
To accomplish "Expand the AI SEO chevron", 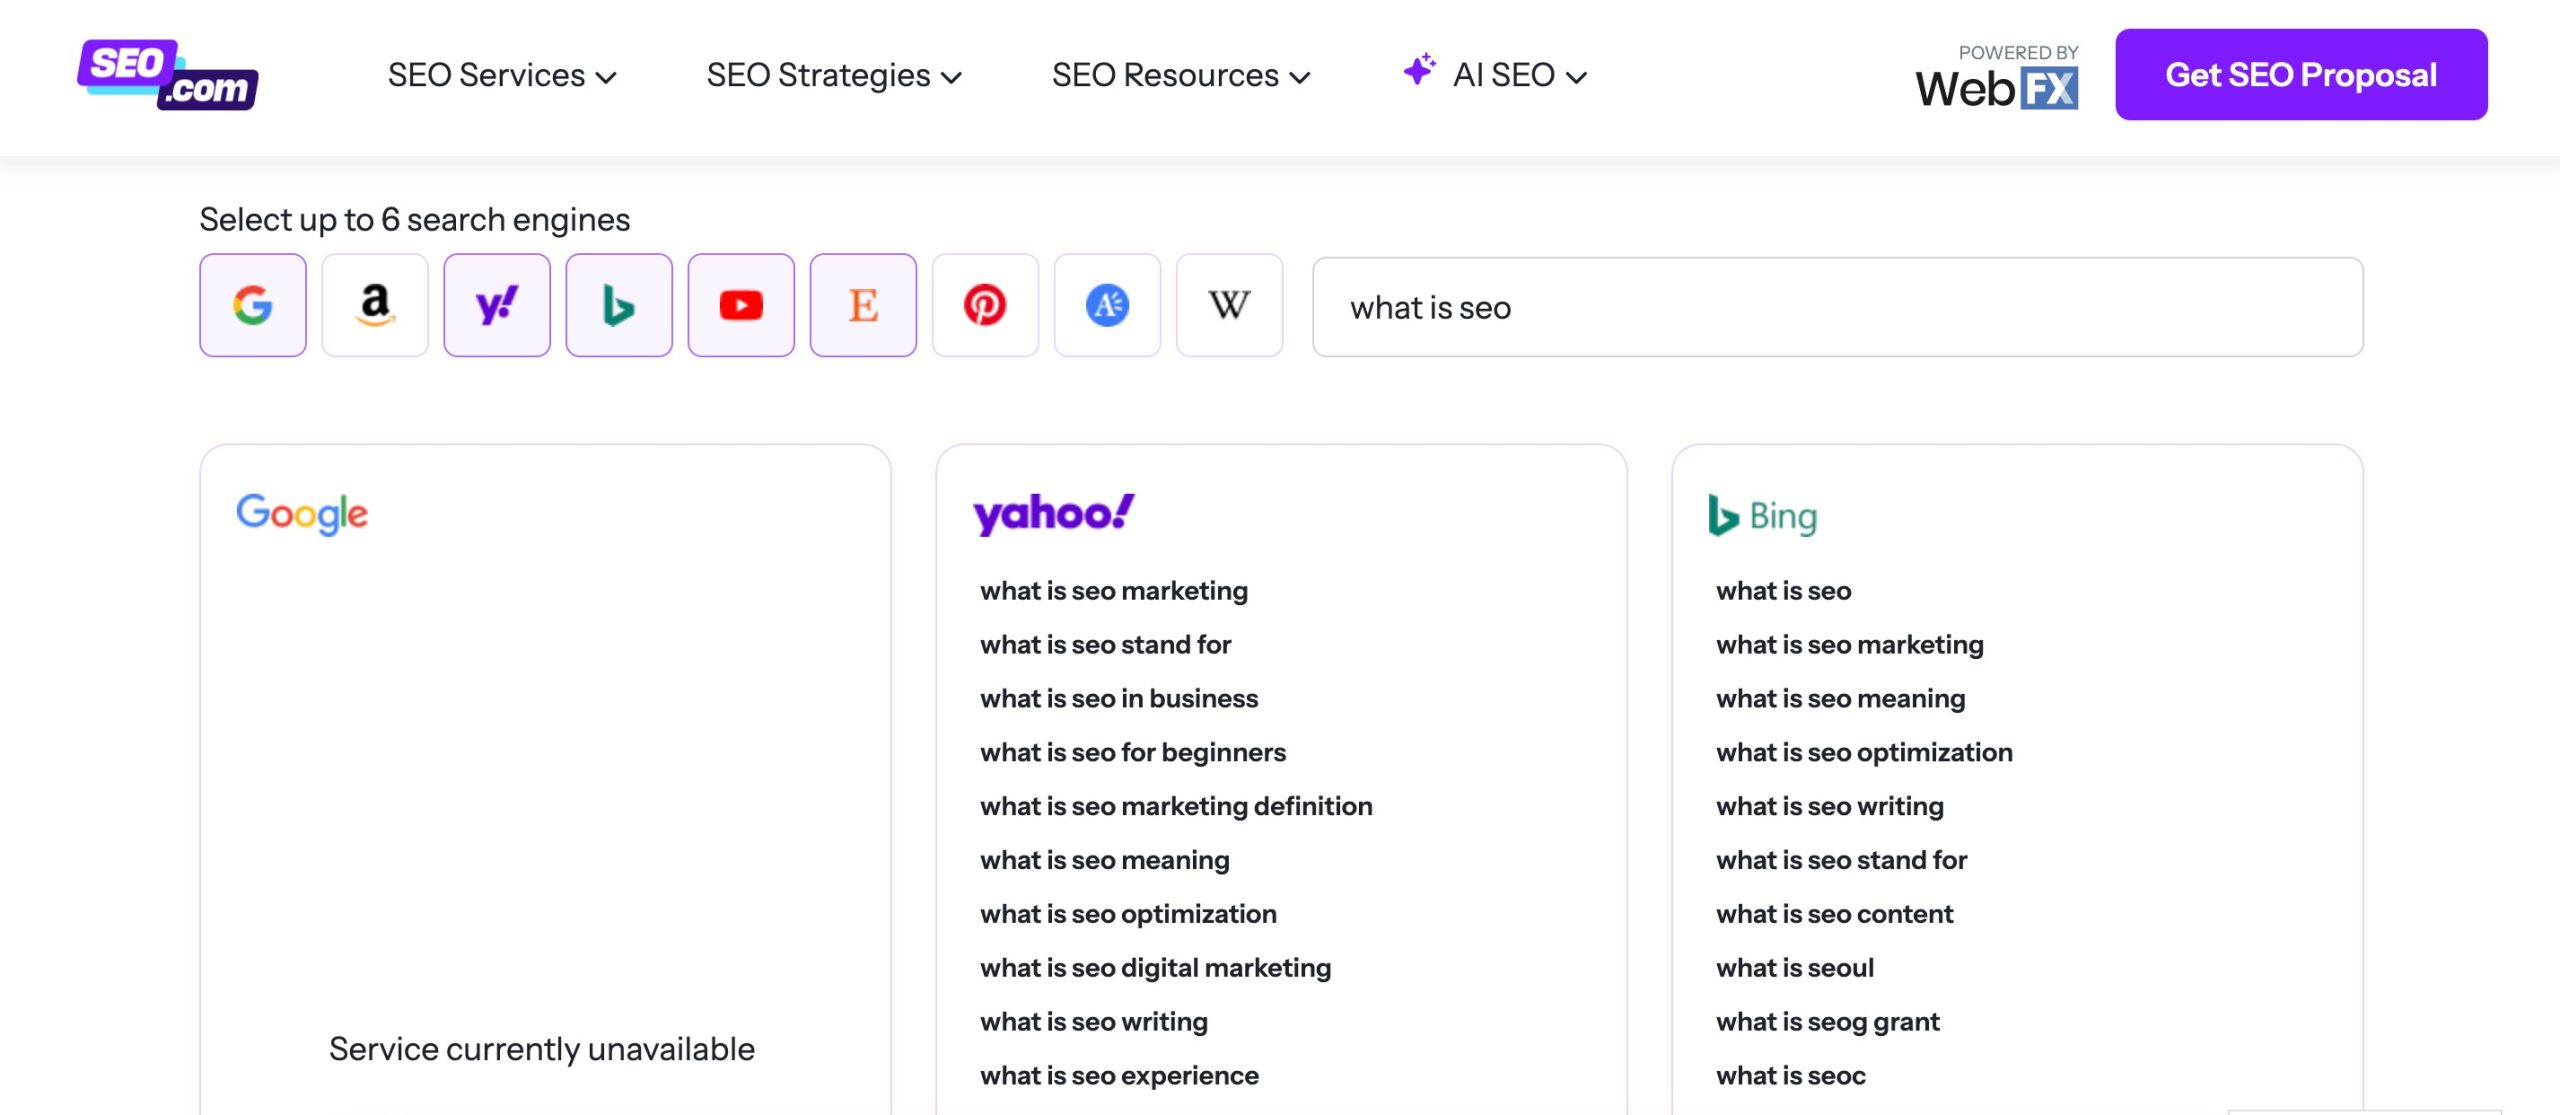I will (x=1576, y=77).
